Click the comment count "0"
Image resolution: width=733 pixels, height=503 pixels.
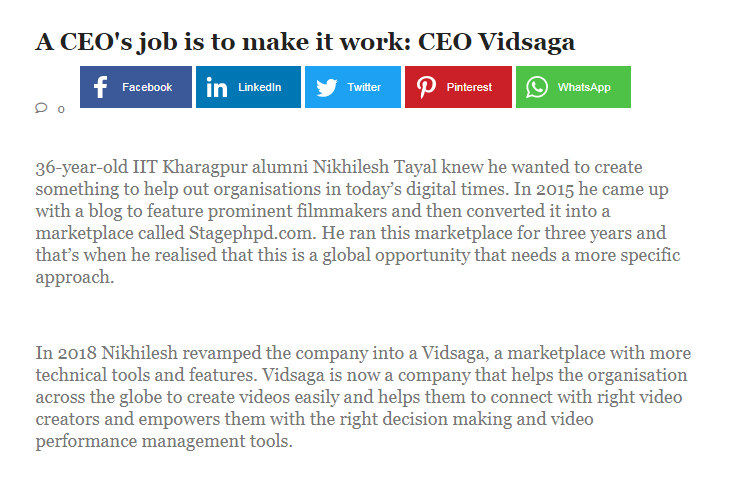tap(61, 109)
